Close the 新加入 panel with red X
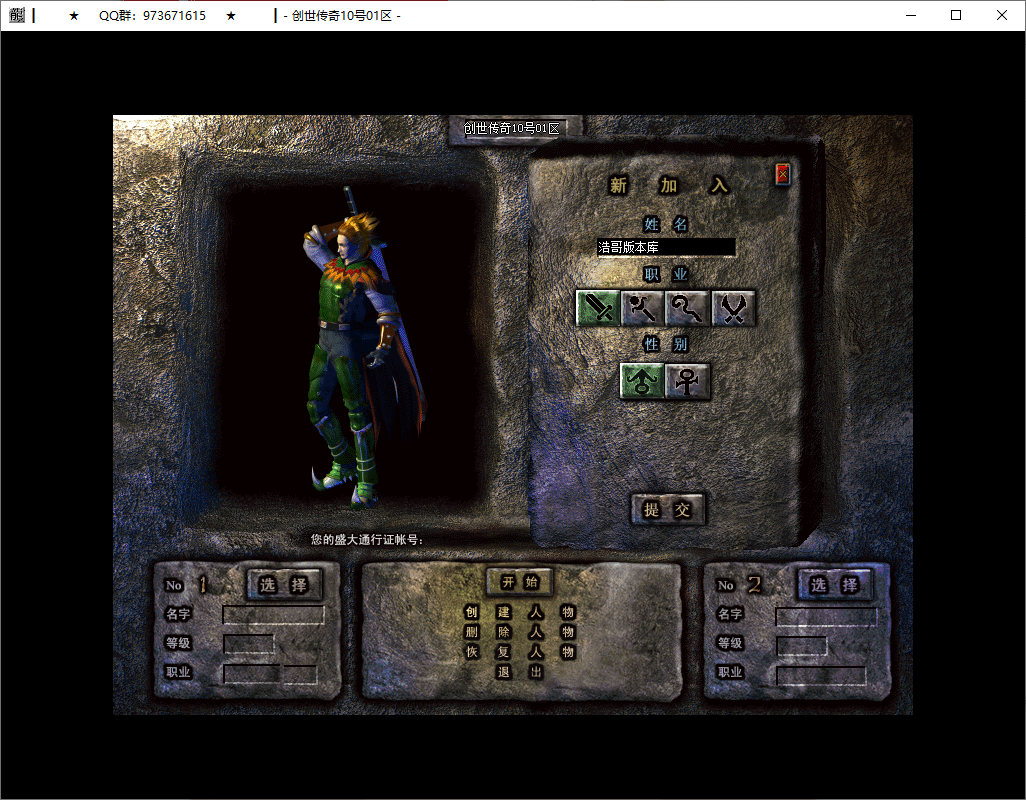This screenshot has width=1026, height=800. 783,174
